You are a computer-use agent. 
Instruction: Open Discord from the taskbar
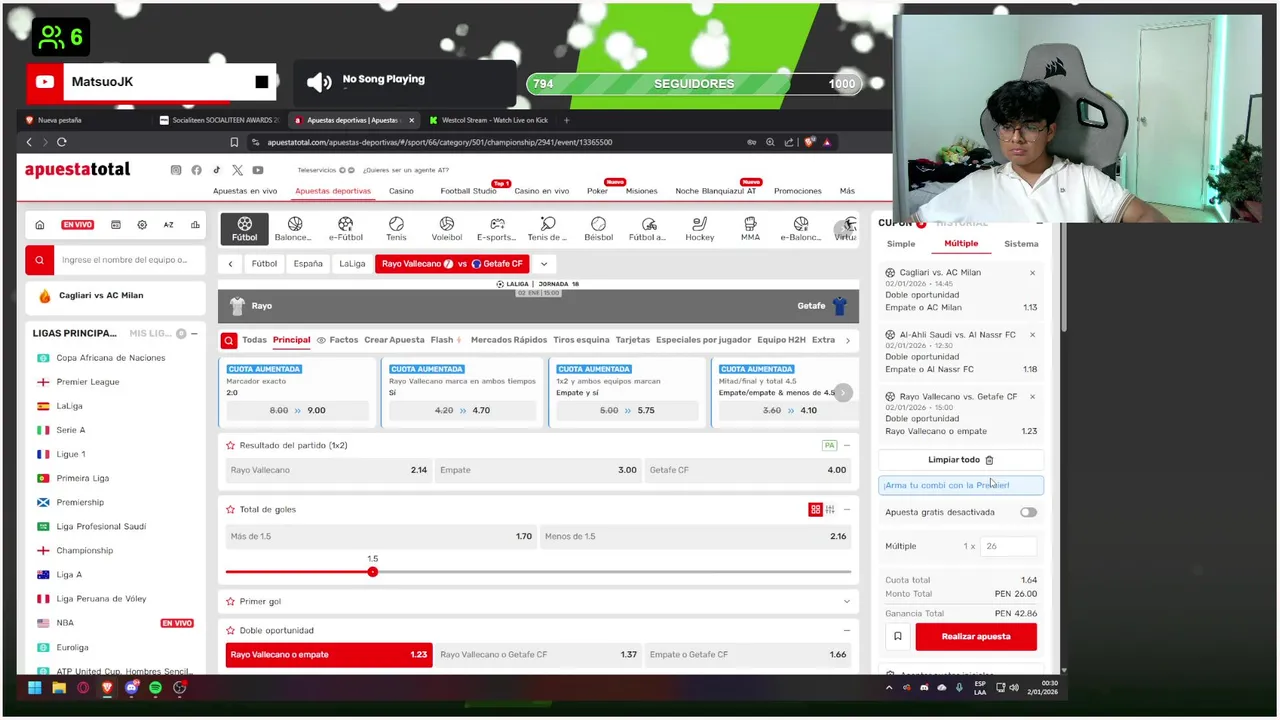click(132, 688)
